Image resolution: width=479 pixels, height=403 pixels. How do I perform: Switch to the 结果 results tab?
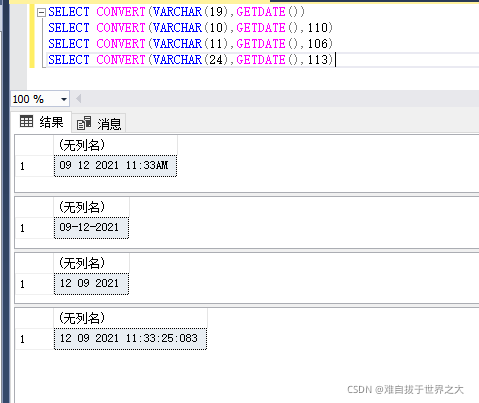coord(41,122)
